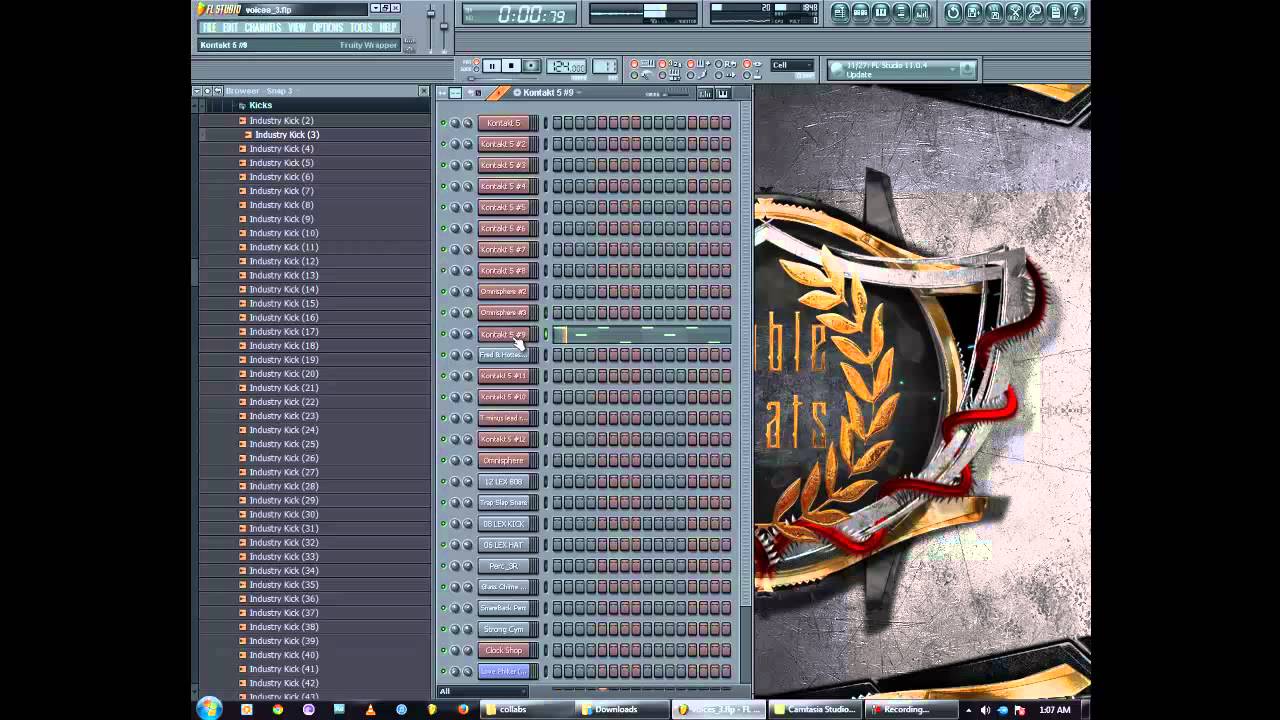Collapse the Kicks folder in browser

[260, 105]
